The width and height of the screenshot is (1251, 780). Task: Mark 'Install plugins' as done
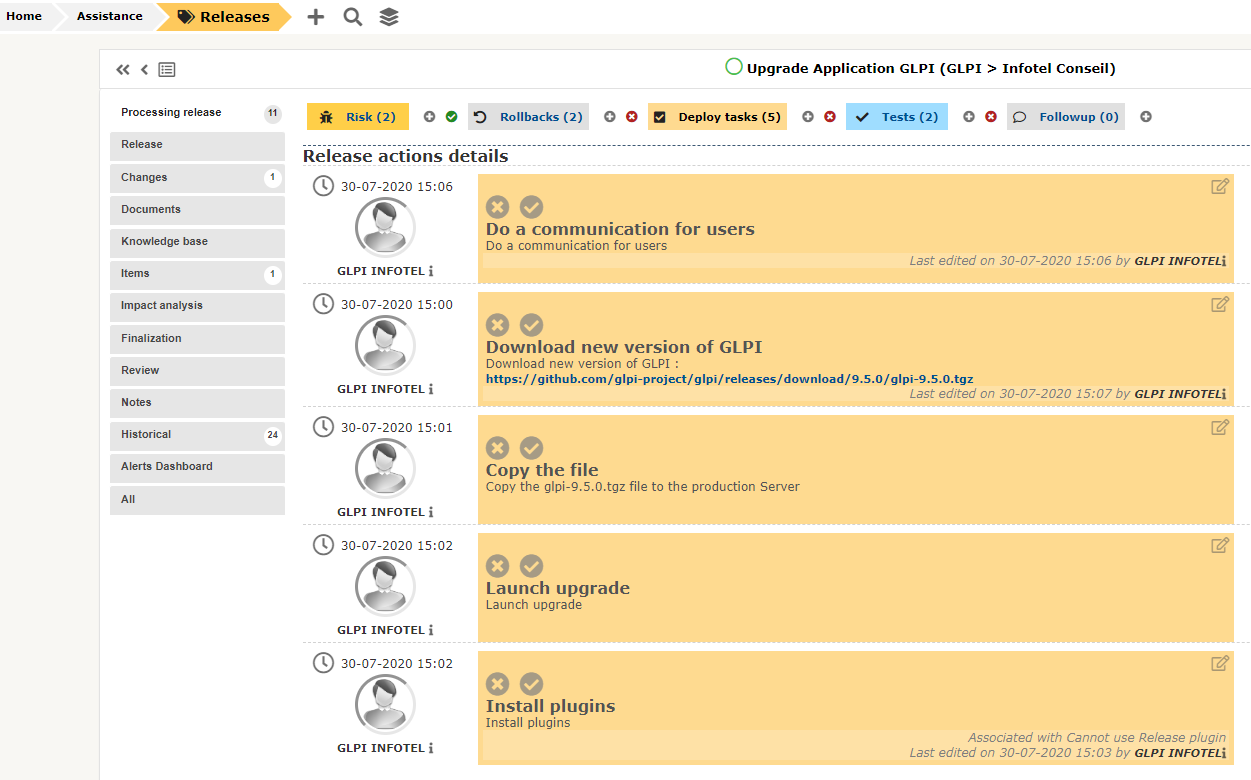point(531,684)
